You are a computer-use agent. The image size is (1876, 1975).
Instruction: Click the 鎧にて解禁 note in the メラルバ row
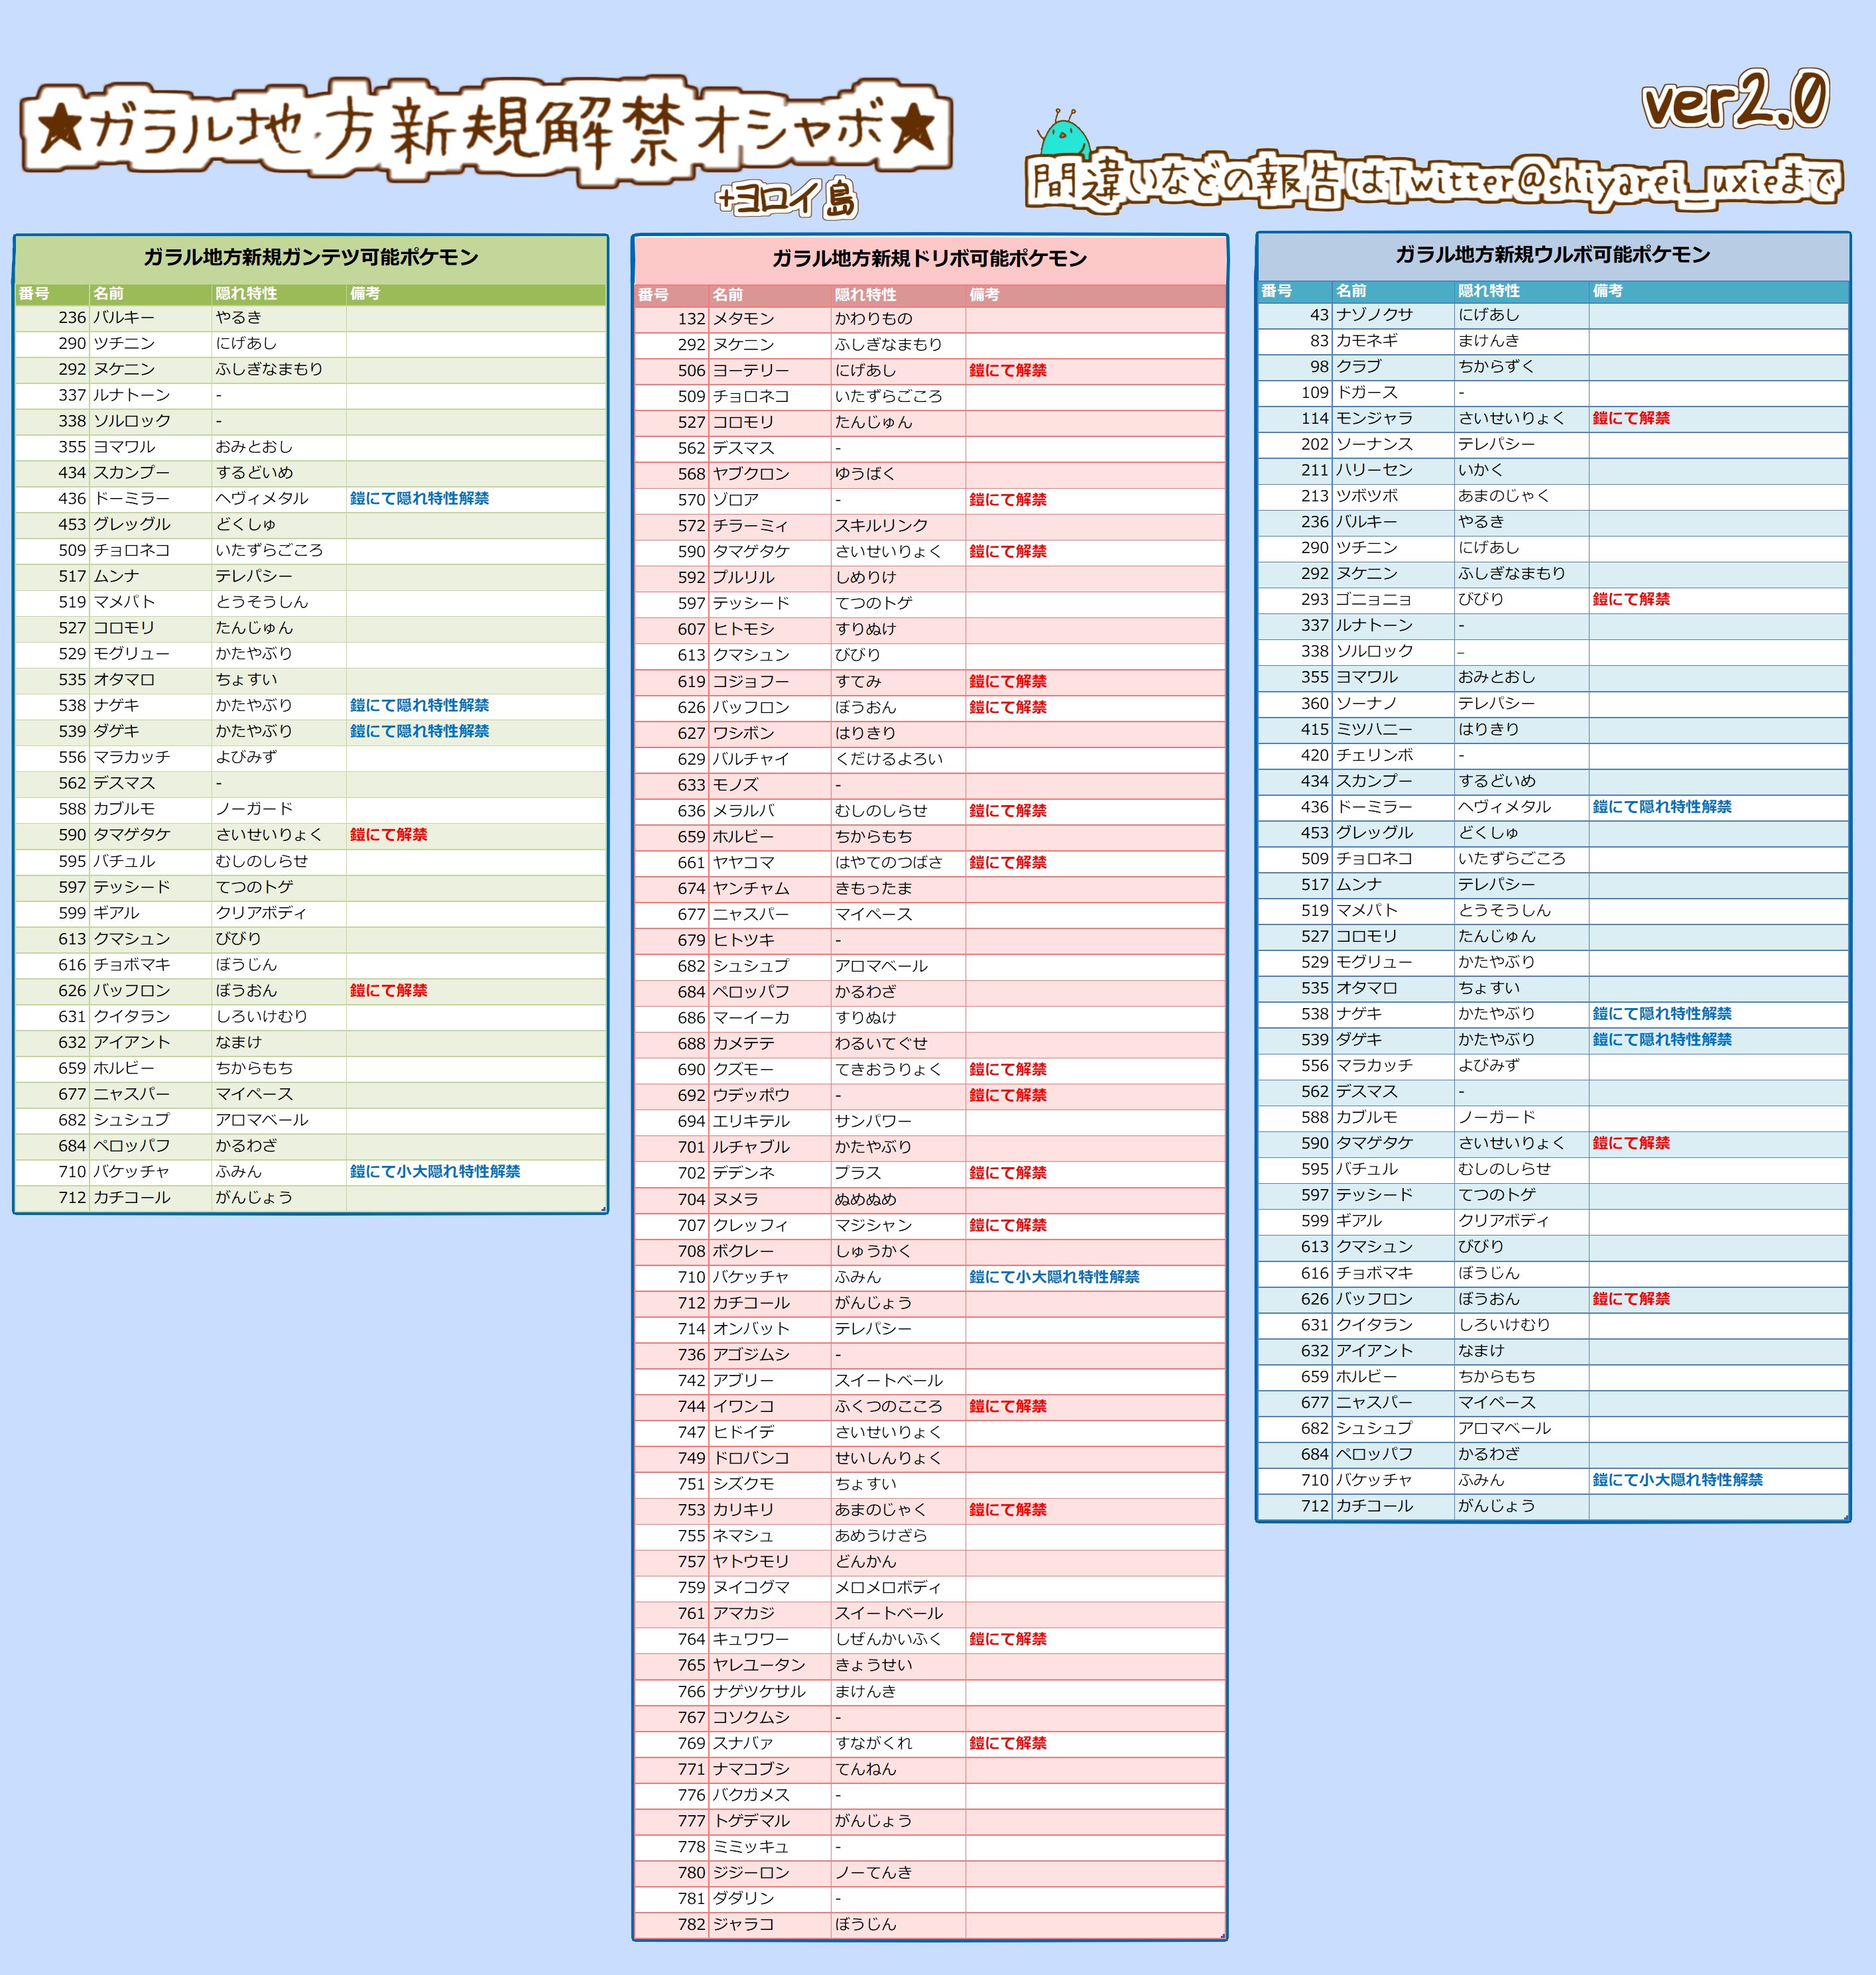[x=1008, y=811]
